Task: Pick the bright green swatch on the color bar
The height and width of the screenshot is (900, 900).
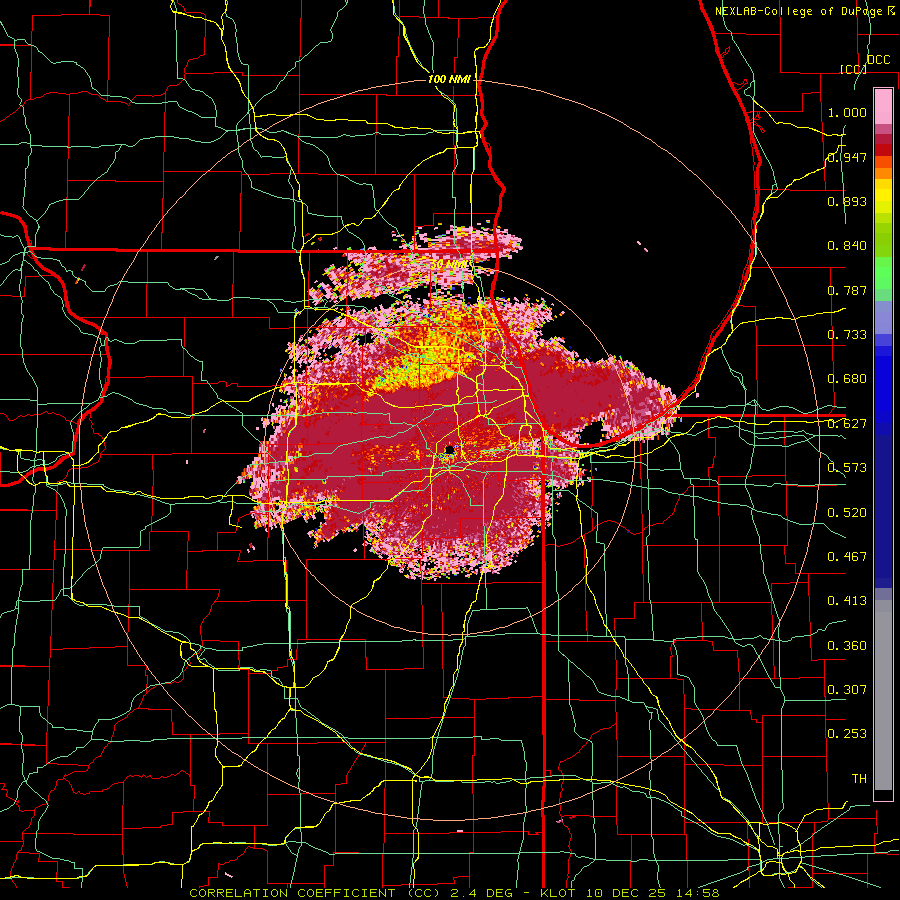Action: [x=883, y=273]
